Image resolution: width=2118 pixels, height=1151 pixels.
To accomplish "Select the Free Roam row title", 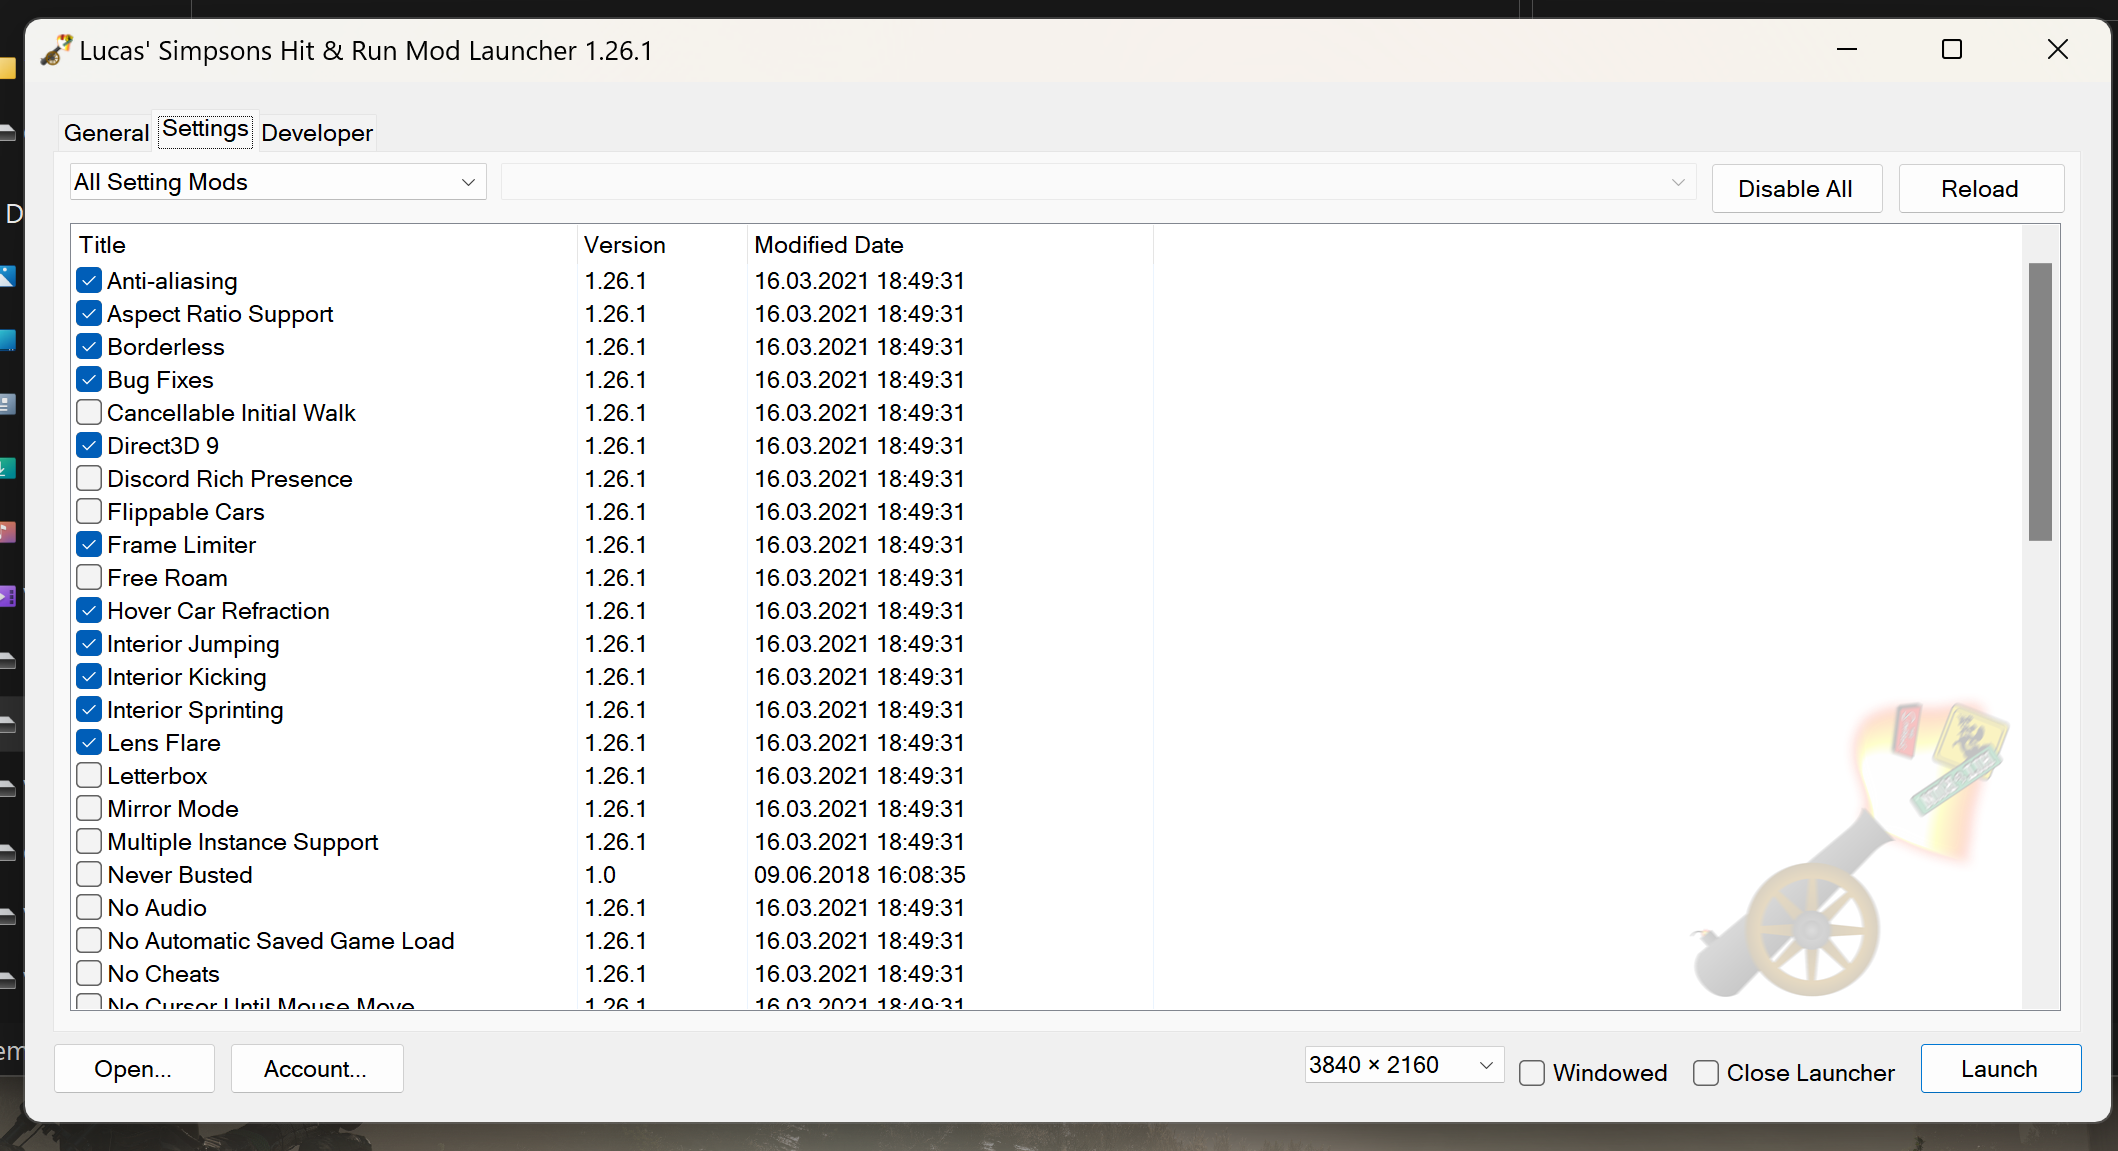I will click(x=168, y=578).
